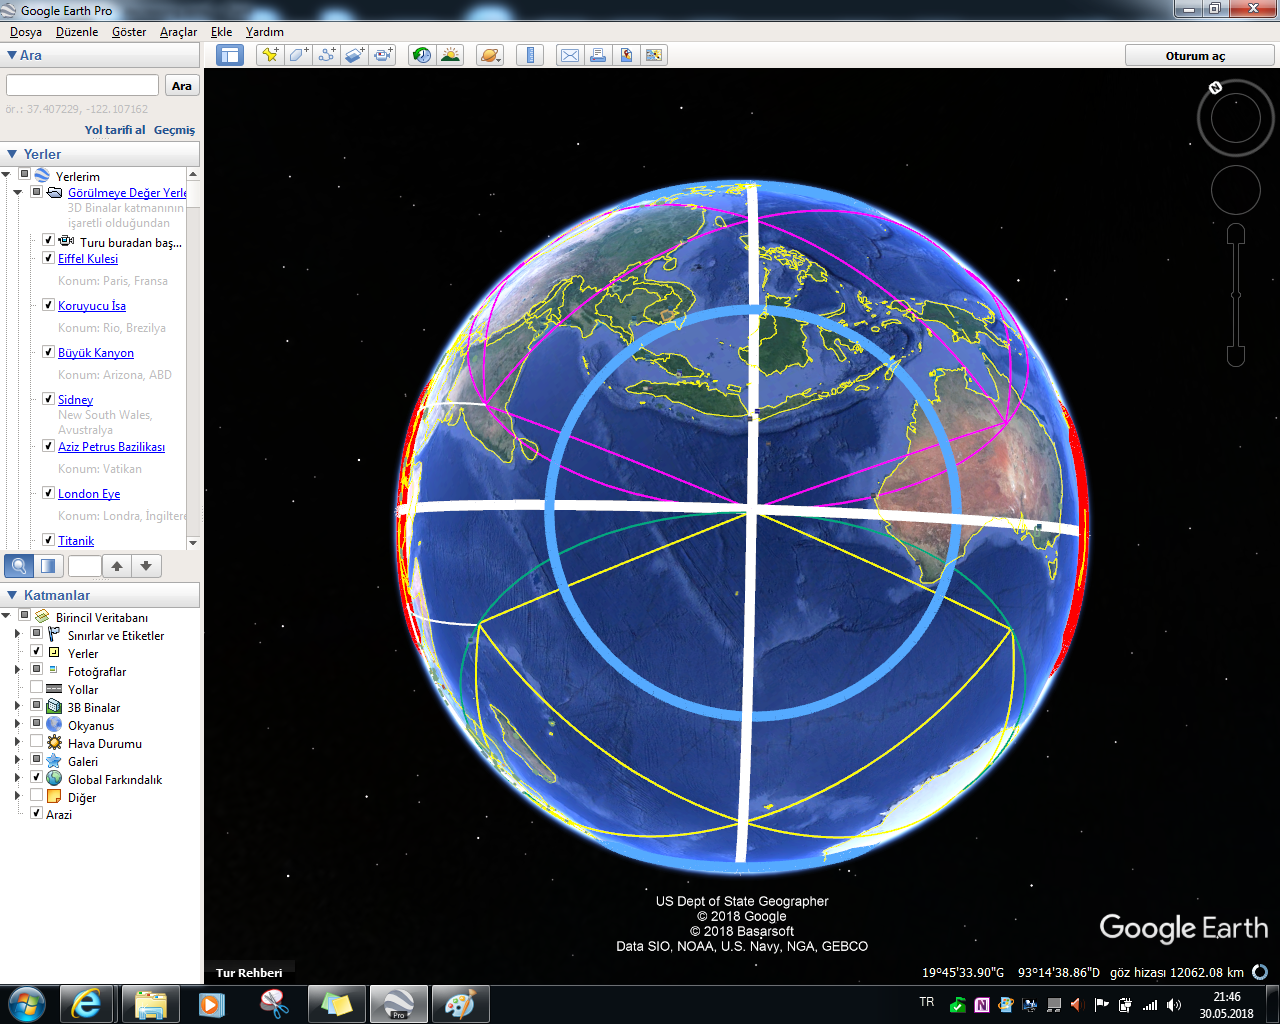Open the Aziz Petrus Bazilikası link
The image size is (1280, 1024).
click(x=111, y=447)
